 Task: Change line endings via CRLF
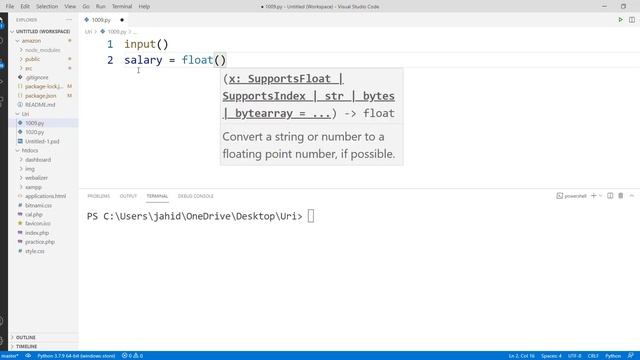pos(593,356)
